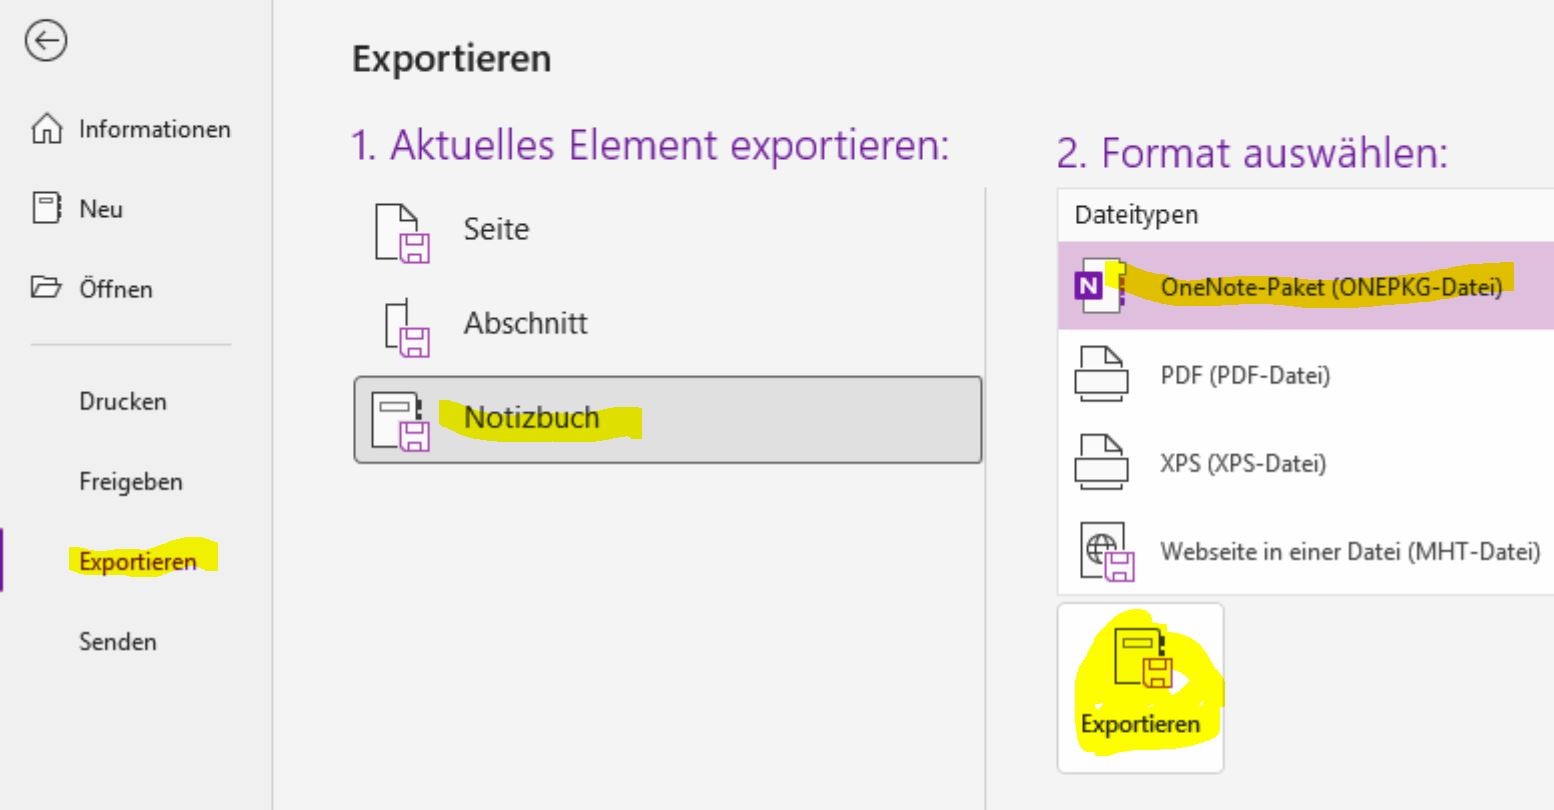Click the Öffnen folder icon
This screenshot has height=810, width=1554.
(46, 289)
